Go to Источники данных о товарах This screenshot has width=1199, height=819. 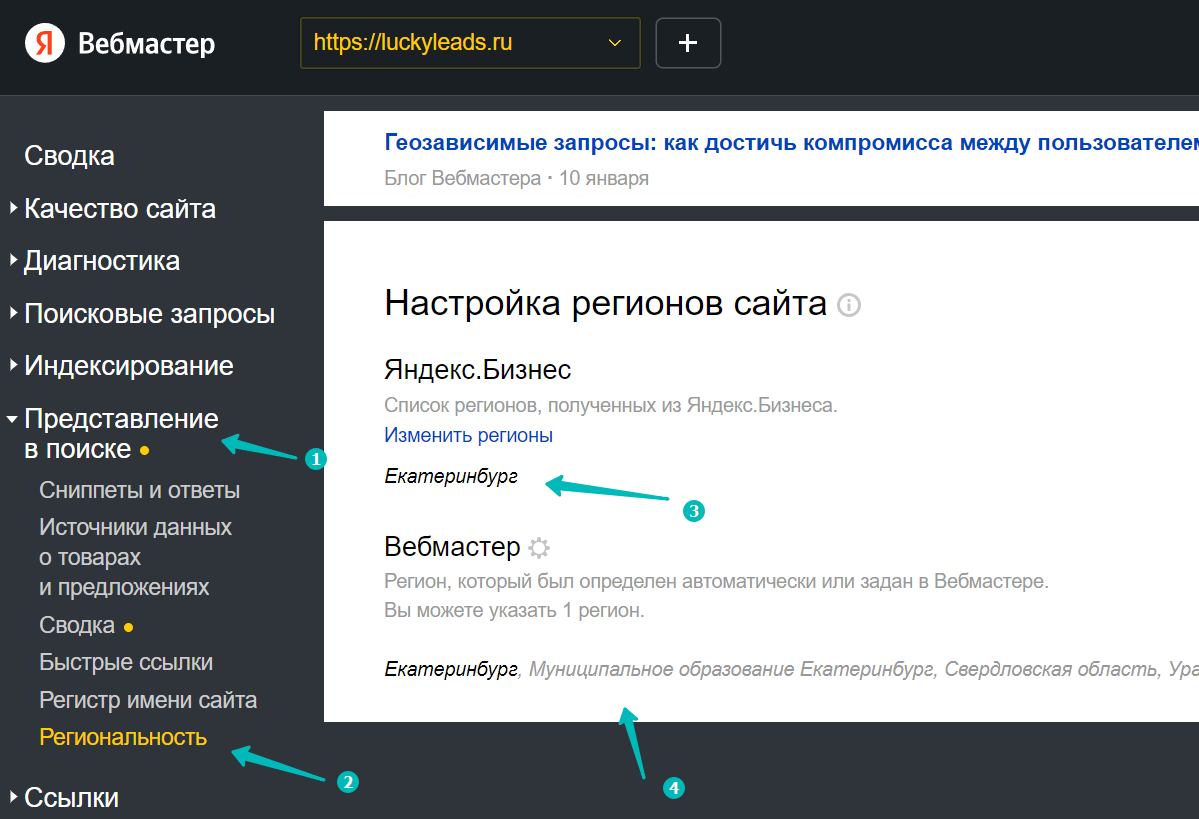coord(135,557)
